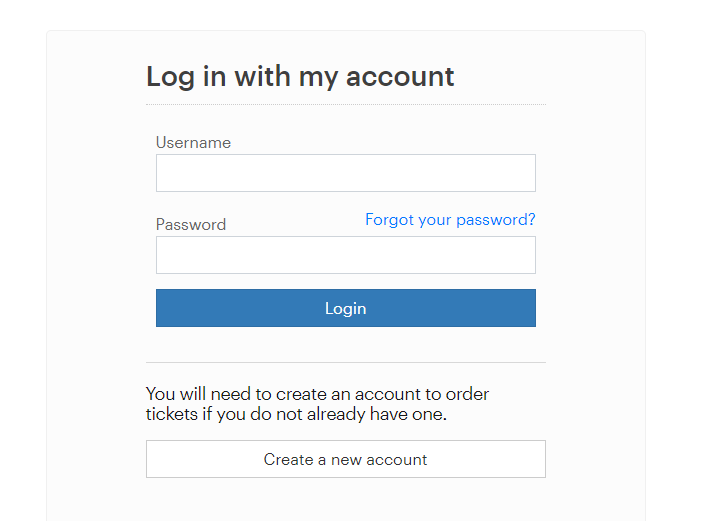
Task: Click the 'You will need to create an account' text
Action: 317,394
